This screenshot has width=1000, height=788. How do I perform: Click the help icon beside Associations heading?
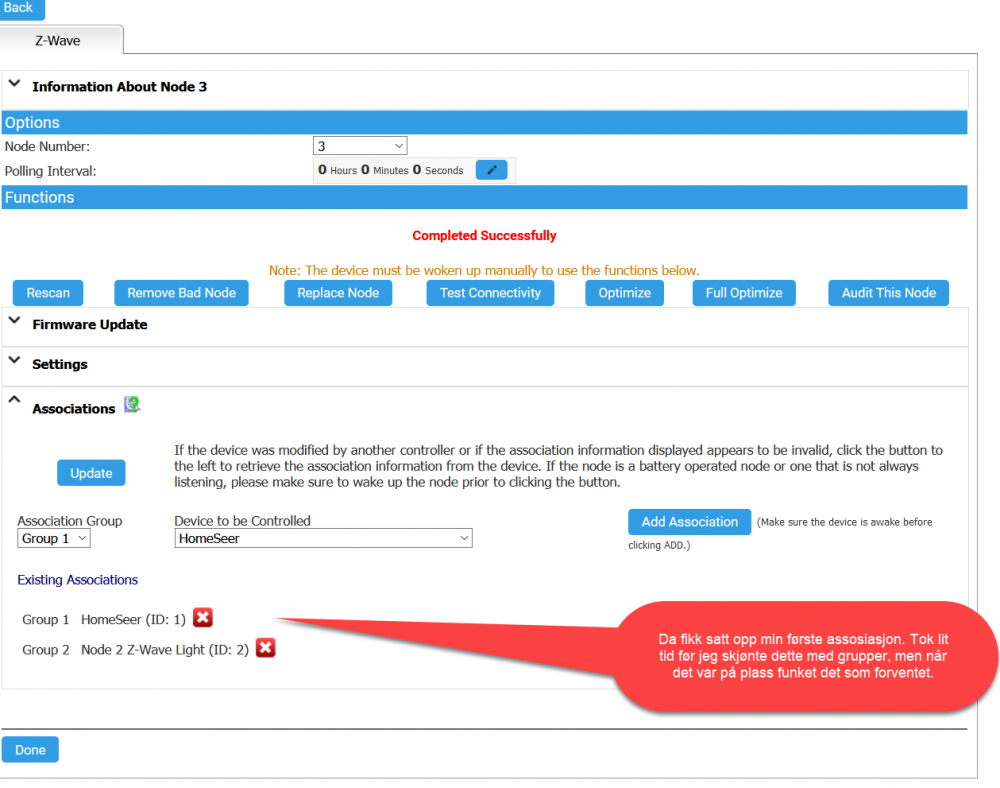pos(132,405)
